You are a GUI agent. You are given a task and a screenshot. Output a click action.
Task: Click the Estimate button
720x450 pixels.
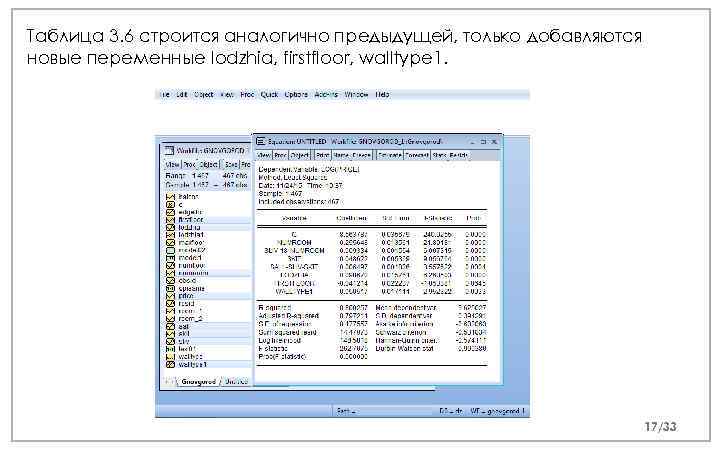[x=390, y=156]
